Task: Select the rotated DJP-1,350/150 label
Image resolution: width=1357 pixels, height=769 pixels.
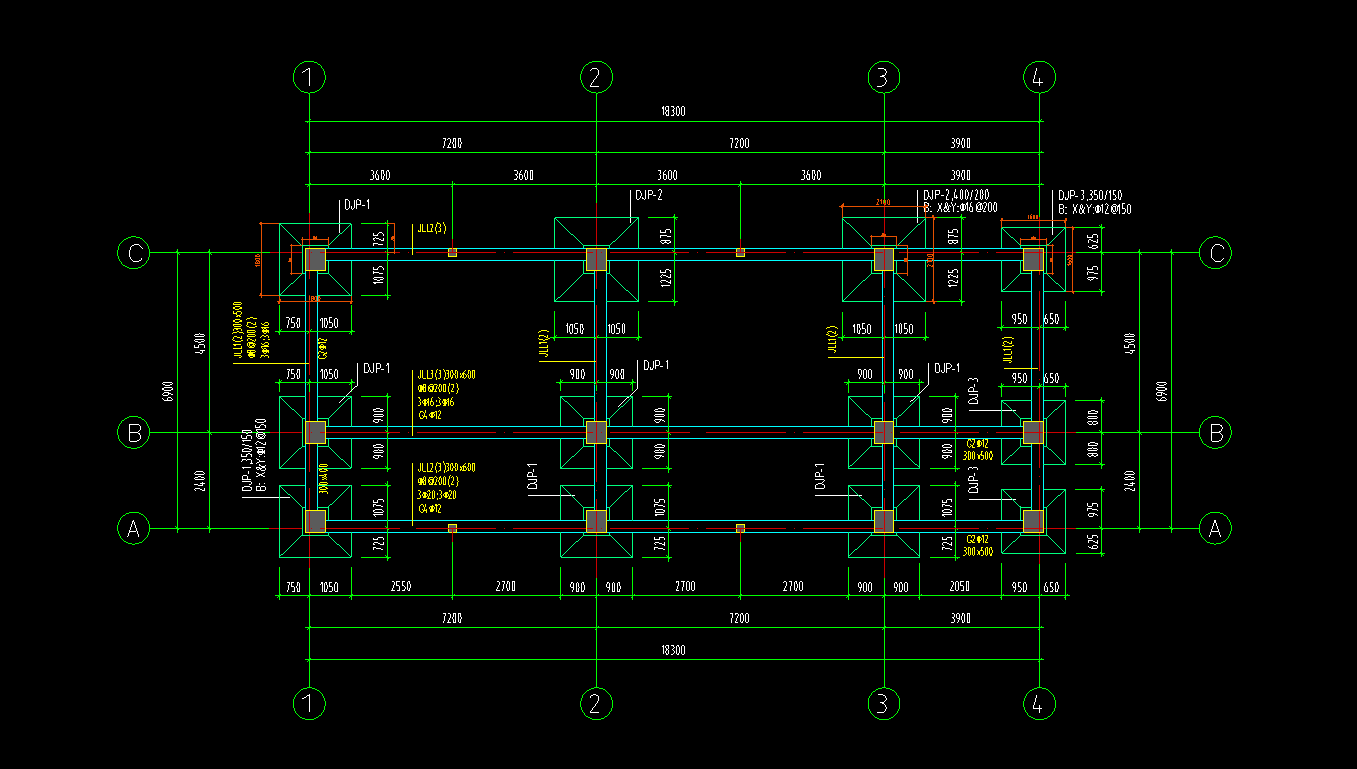Action: pyautogui.click(x=247, y=460)
